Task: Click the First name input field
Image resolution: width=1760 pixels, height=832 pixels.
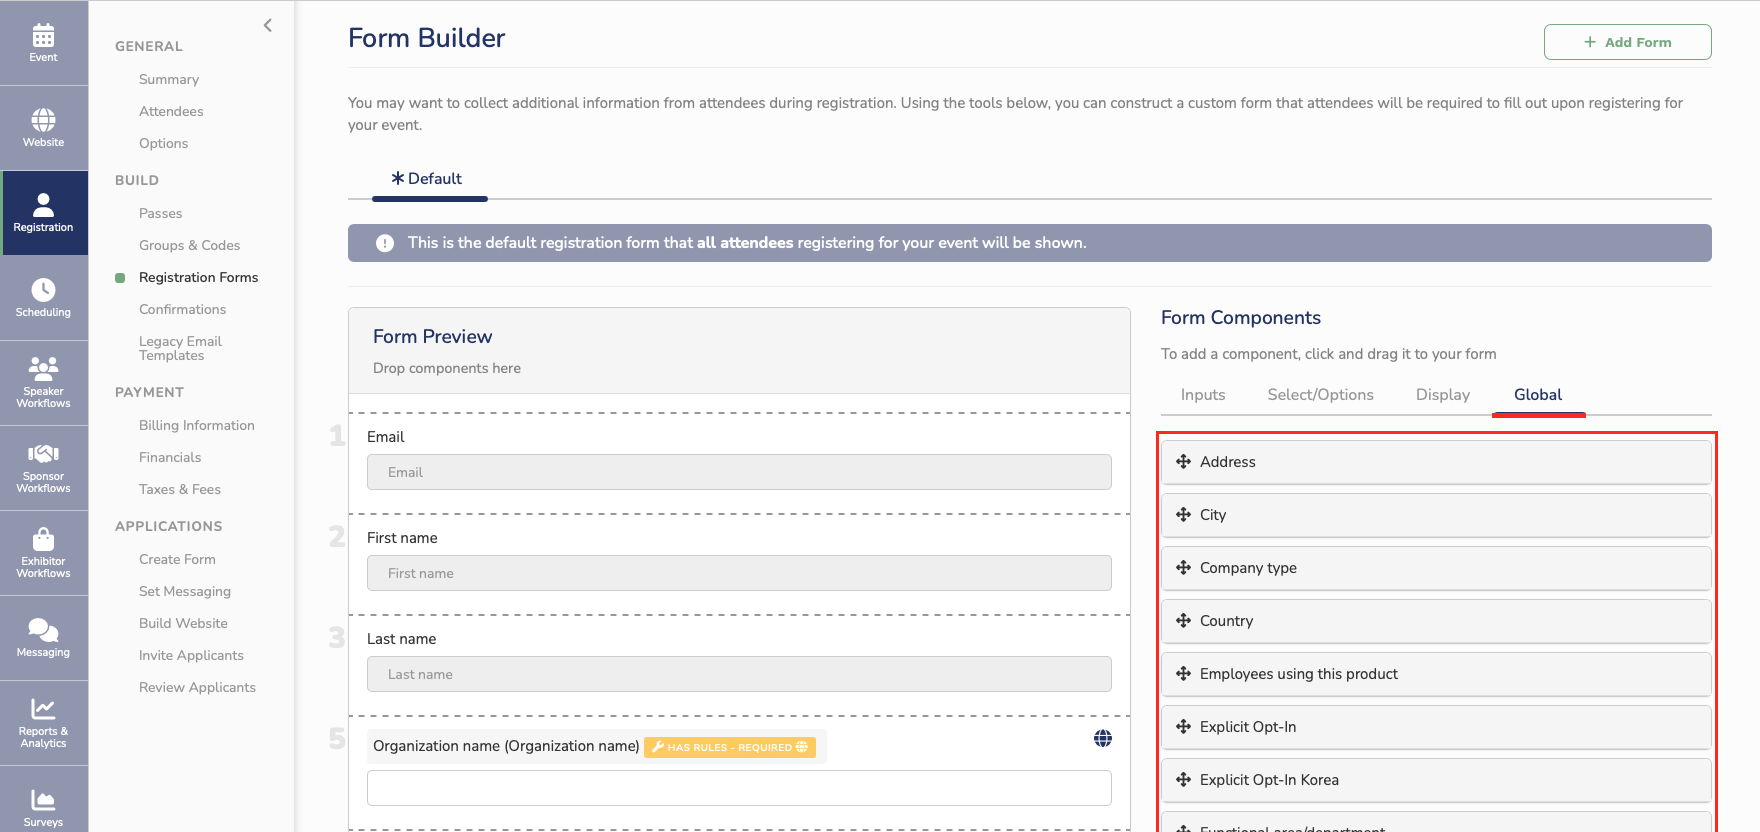Action: [x=739, y=573]
